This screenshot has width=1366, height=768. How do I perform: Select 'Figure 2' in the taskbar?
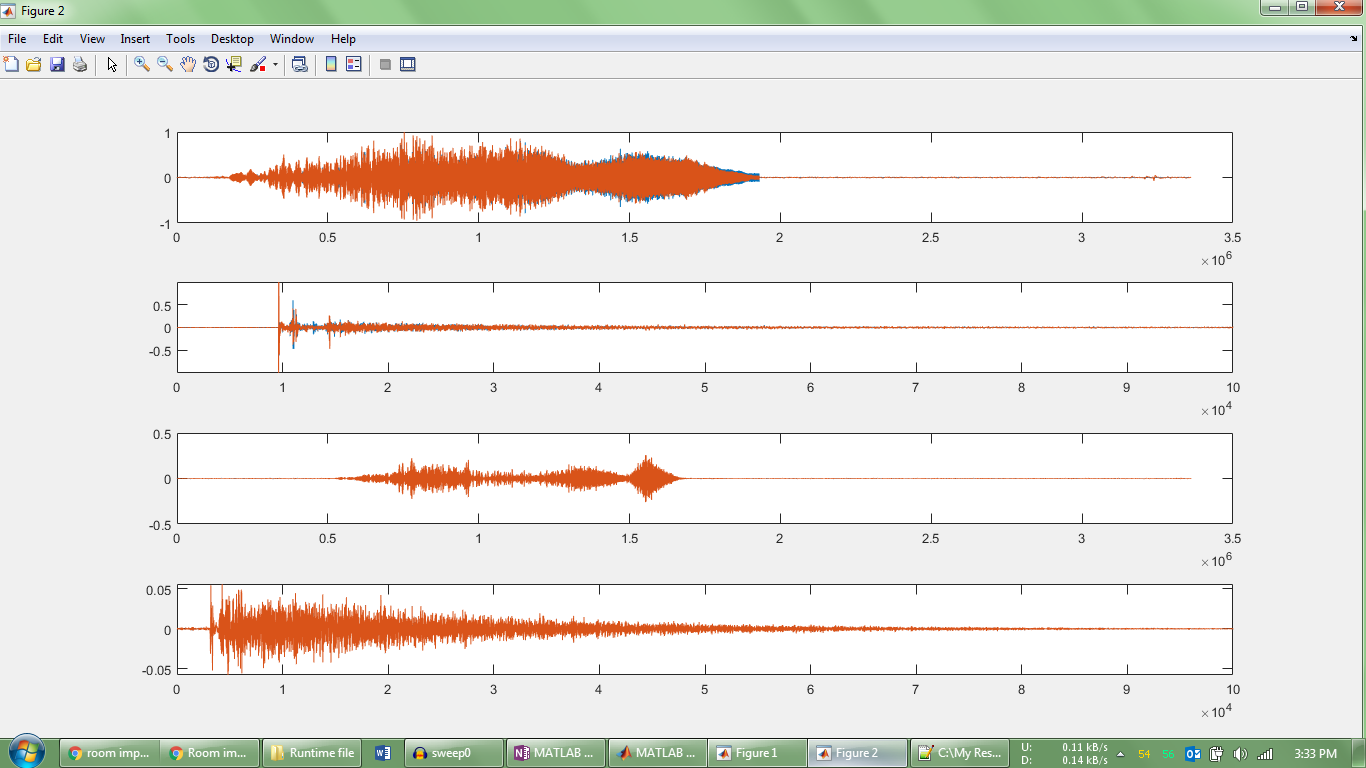[858, 753]
